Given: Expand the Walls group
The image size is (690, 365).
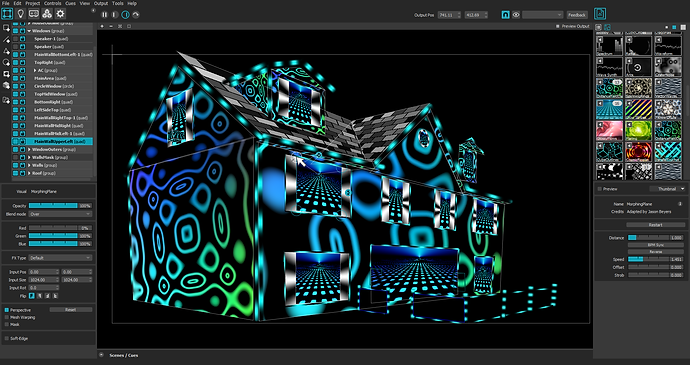Looking at the screenshot, I should [x=29, y=165].
